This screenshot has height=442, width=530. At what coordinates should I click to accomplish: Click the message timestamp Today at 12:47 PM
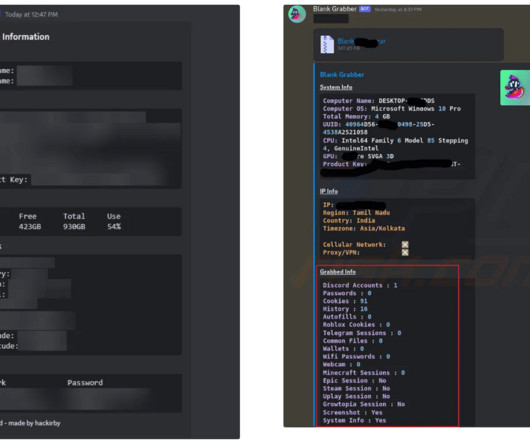pyautogui.click(x=31, y=15)
